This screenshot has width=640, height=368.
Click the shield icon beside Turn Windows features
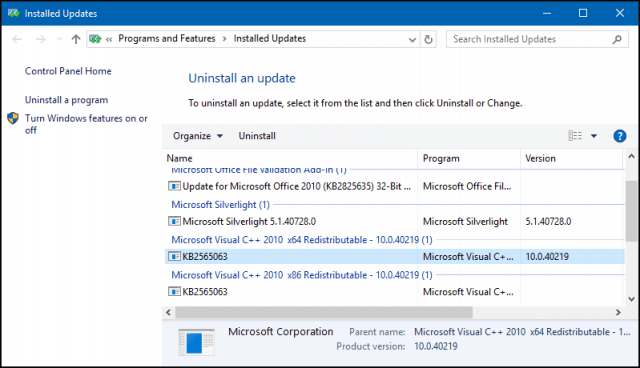pyautogui.click(x=13, y=118)
